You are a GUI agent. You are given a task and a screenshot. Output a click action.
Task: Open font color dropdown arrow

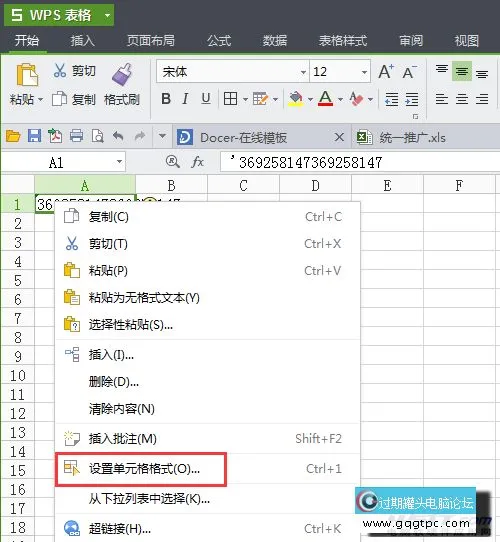[x=340, y=100]
